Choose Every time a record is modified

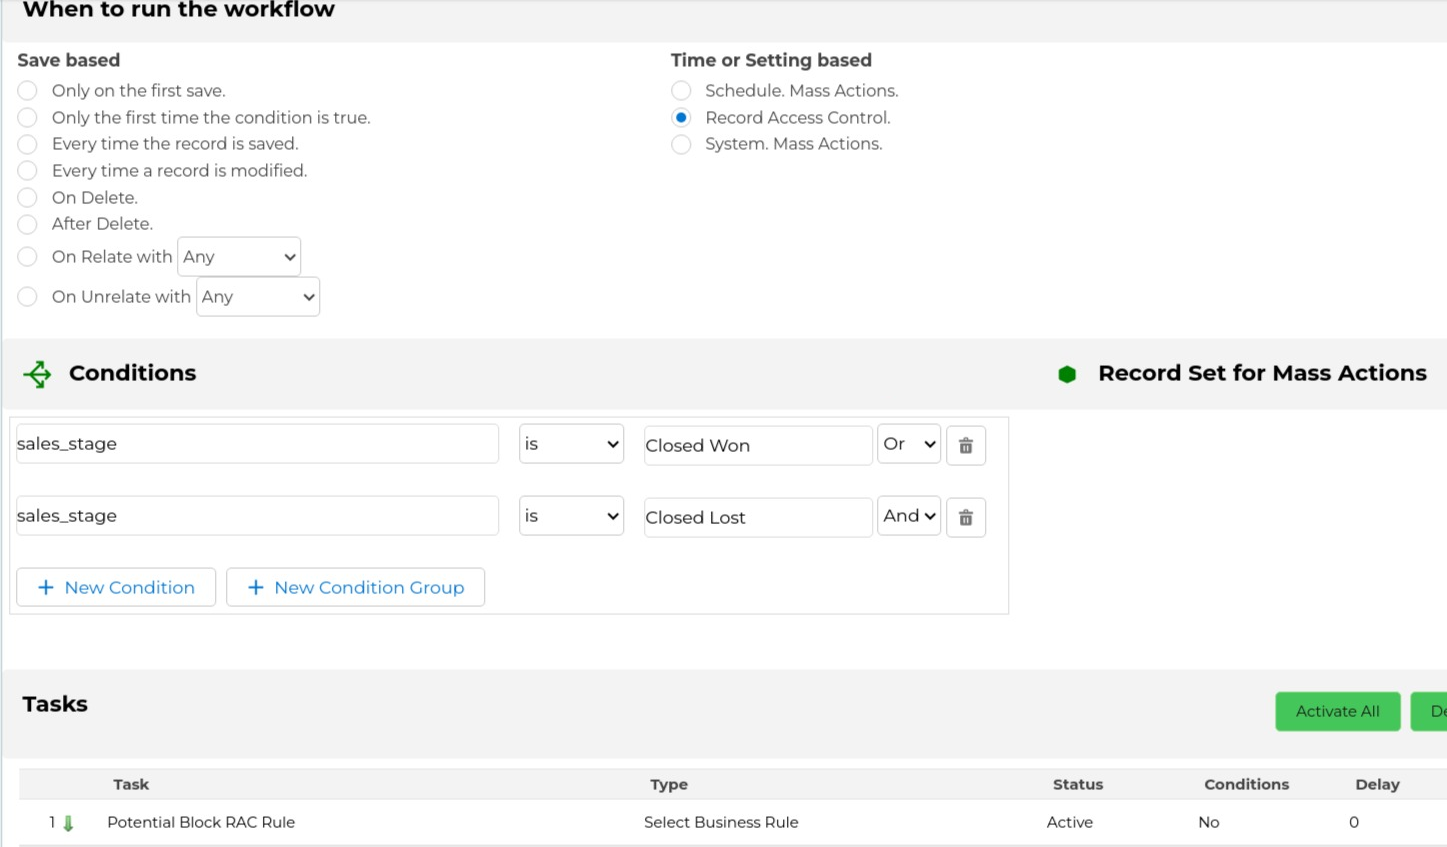(x=27, y=171)
